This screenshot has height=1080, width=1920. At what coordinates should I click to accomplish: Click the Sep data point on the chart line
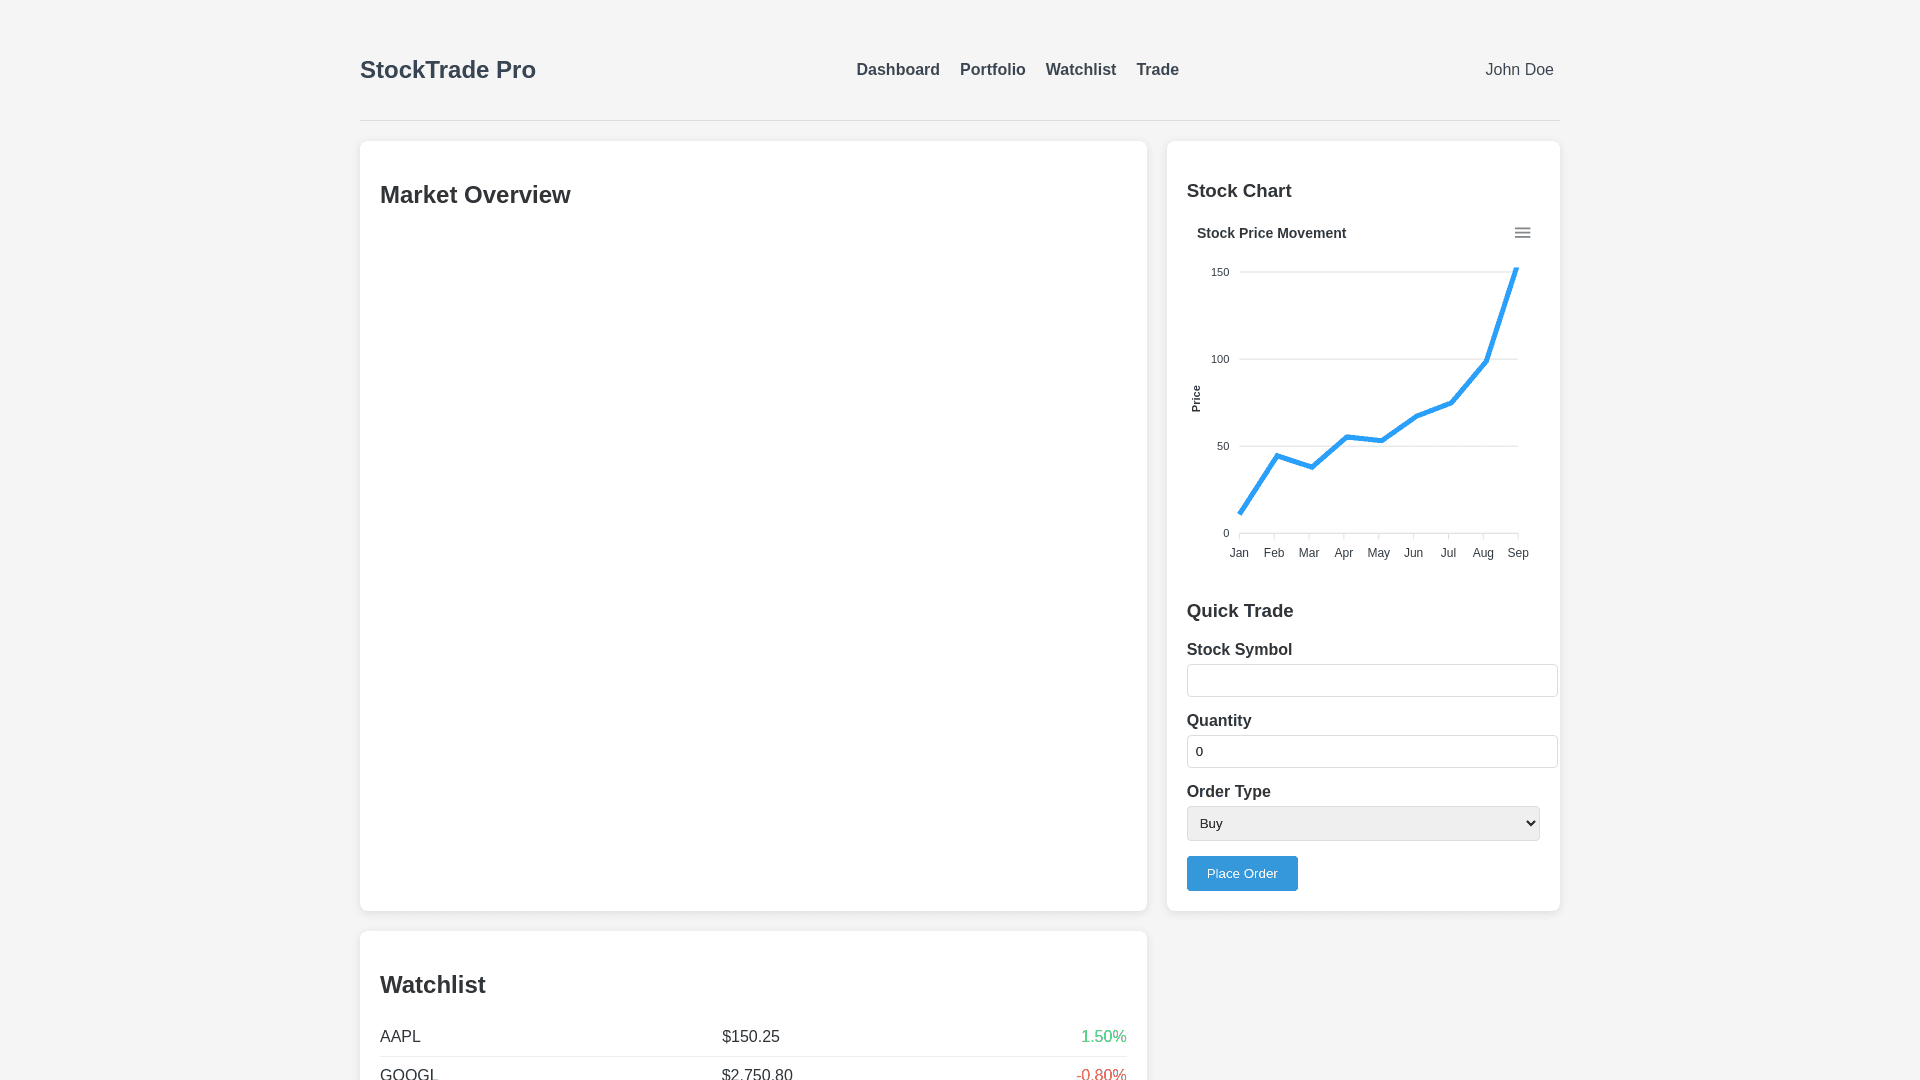tap(1516, 270)
